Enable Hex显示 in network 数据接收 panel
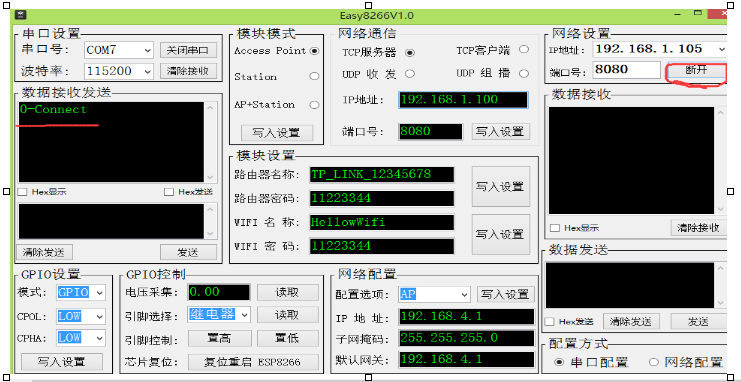741x382 pixels. [555, 228]
